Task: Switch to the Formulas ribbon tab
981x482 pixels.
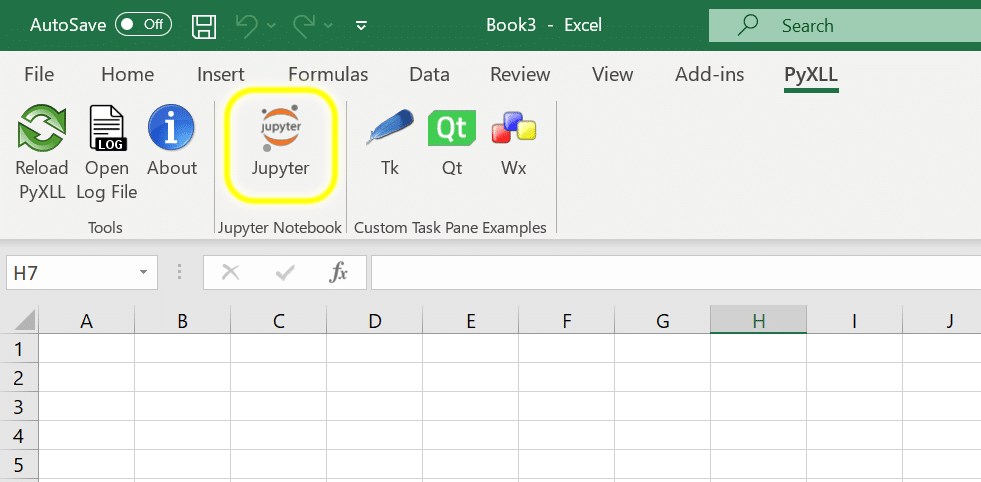Action: coord(328,75)
